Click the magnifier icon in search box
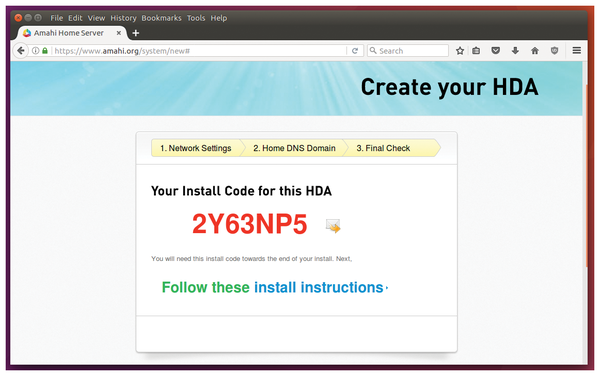 [x=373, y=50]
